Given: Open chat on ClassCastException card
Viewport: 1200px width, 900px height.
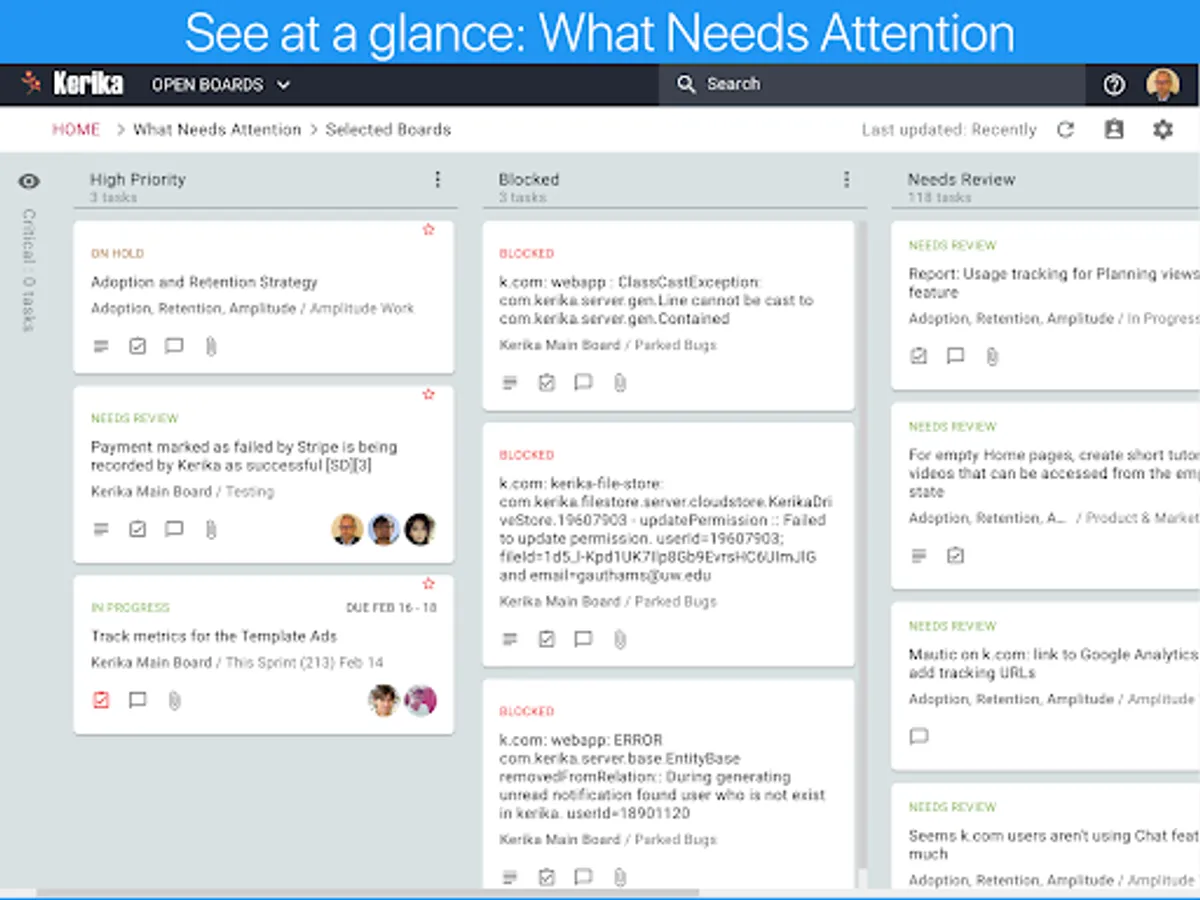Looking at the screenshot, I should (583, 383).
